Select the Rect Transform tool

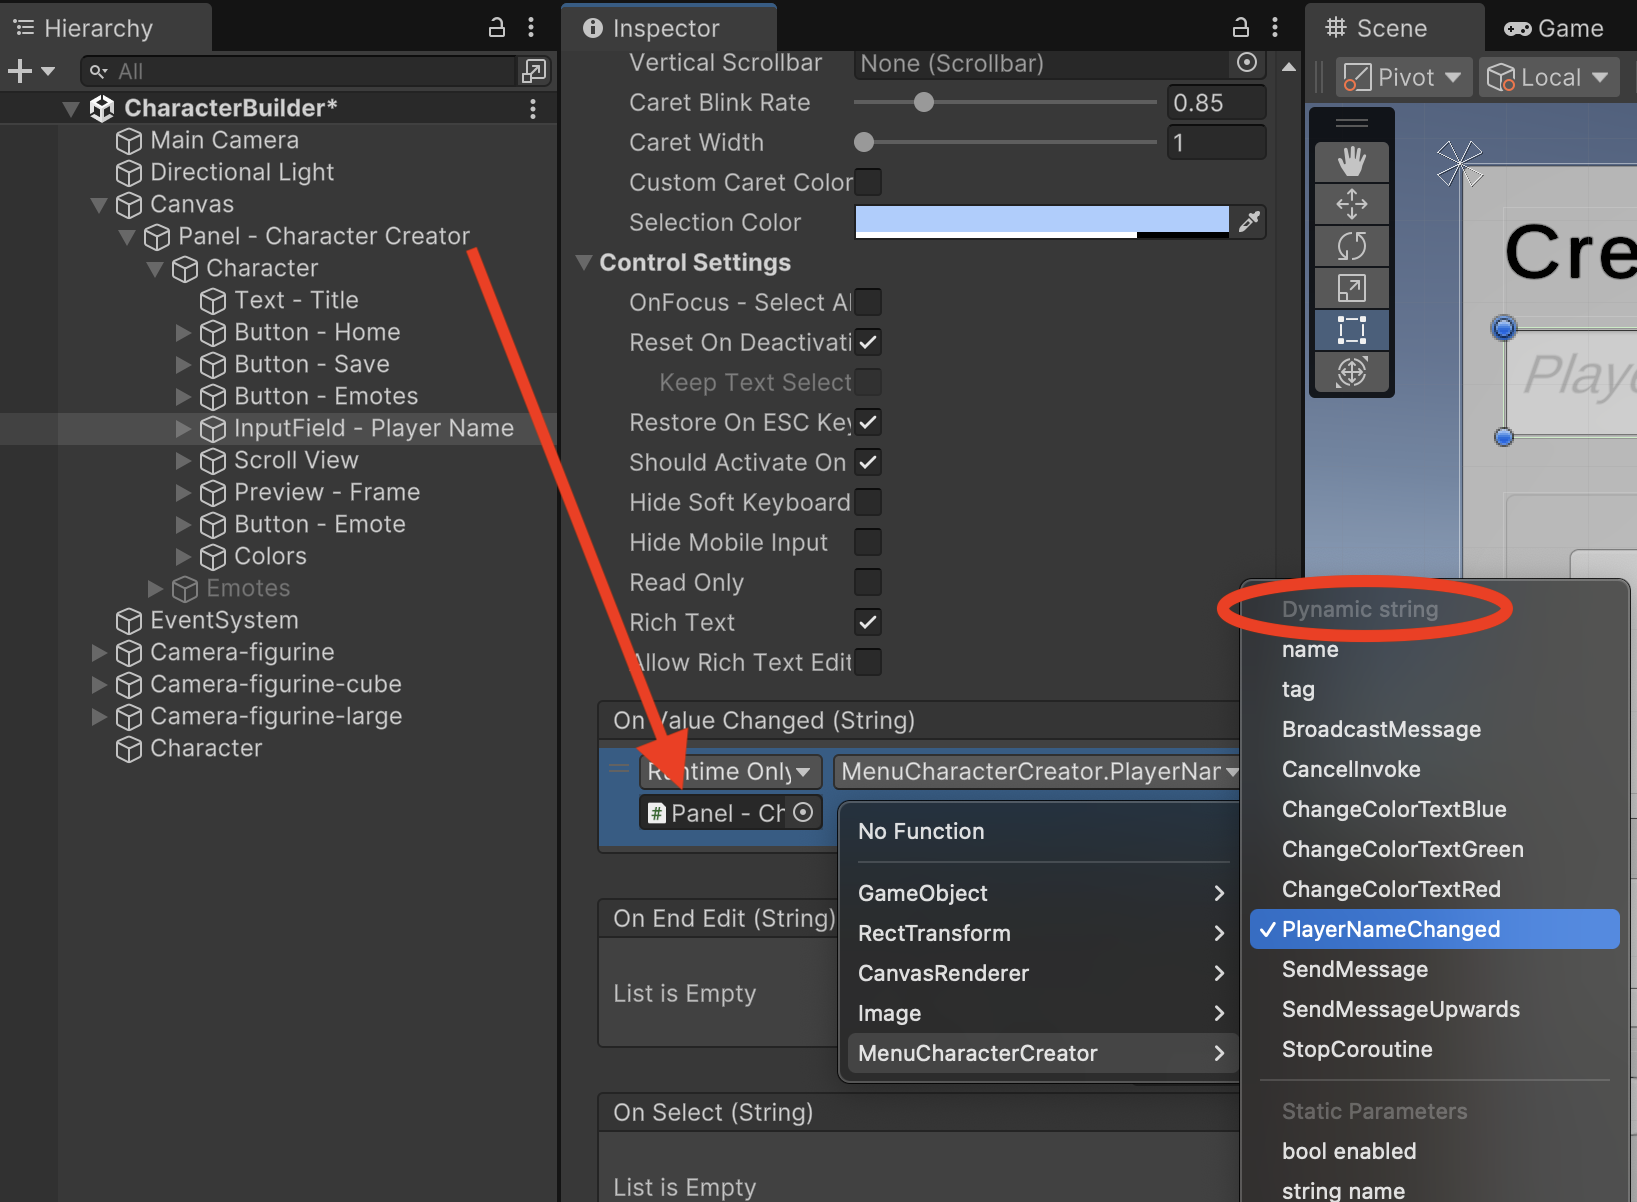pos(1351,330)
